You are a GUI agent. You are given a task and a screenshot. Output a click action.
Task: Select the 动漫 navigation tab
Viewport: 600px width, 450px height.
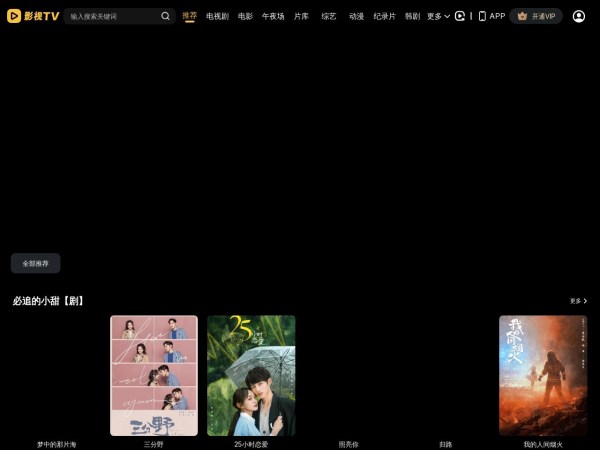pyautogui.click(x=357, y=16)
